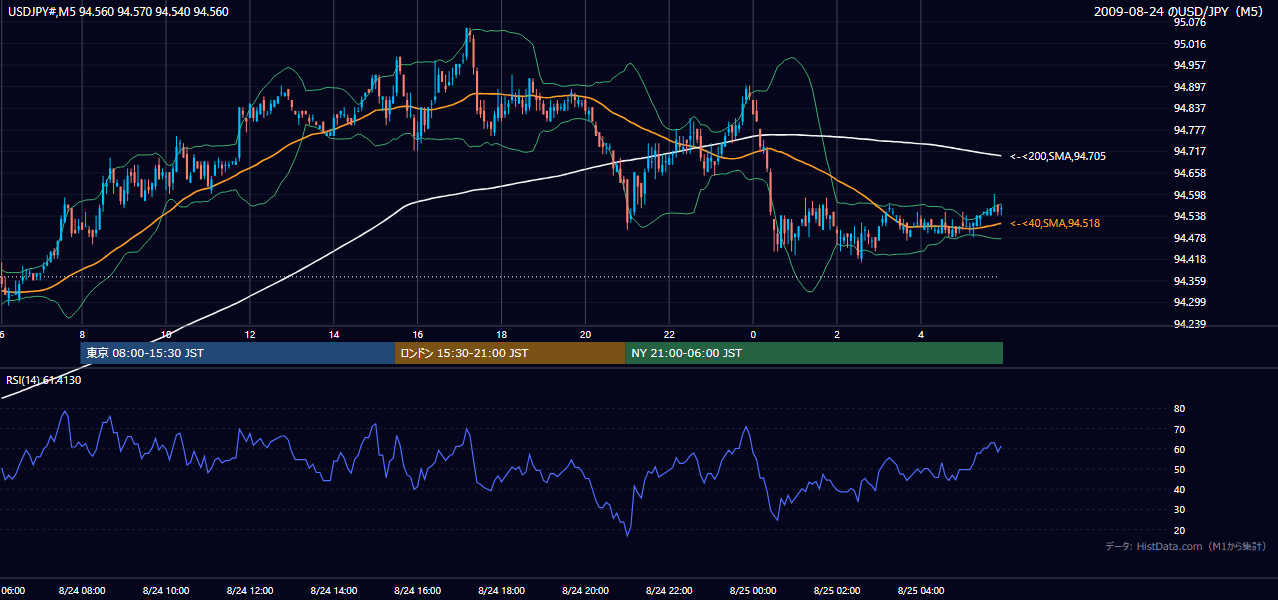Image resolution: width=1278 pixels, height=600 pixels.
Task: Click price axis value 94.538
Action: 1190,216
